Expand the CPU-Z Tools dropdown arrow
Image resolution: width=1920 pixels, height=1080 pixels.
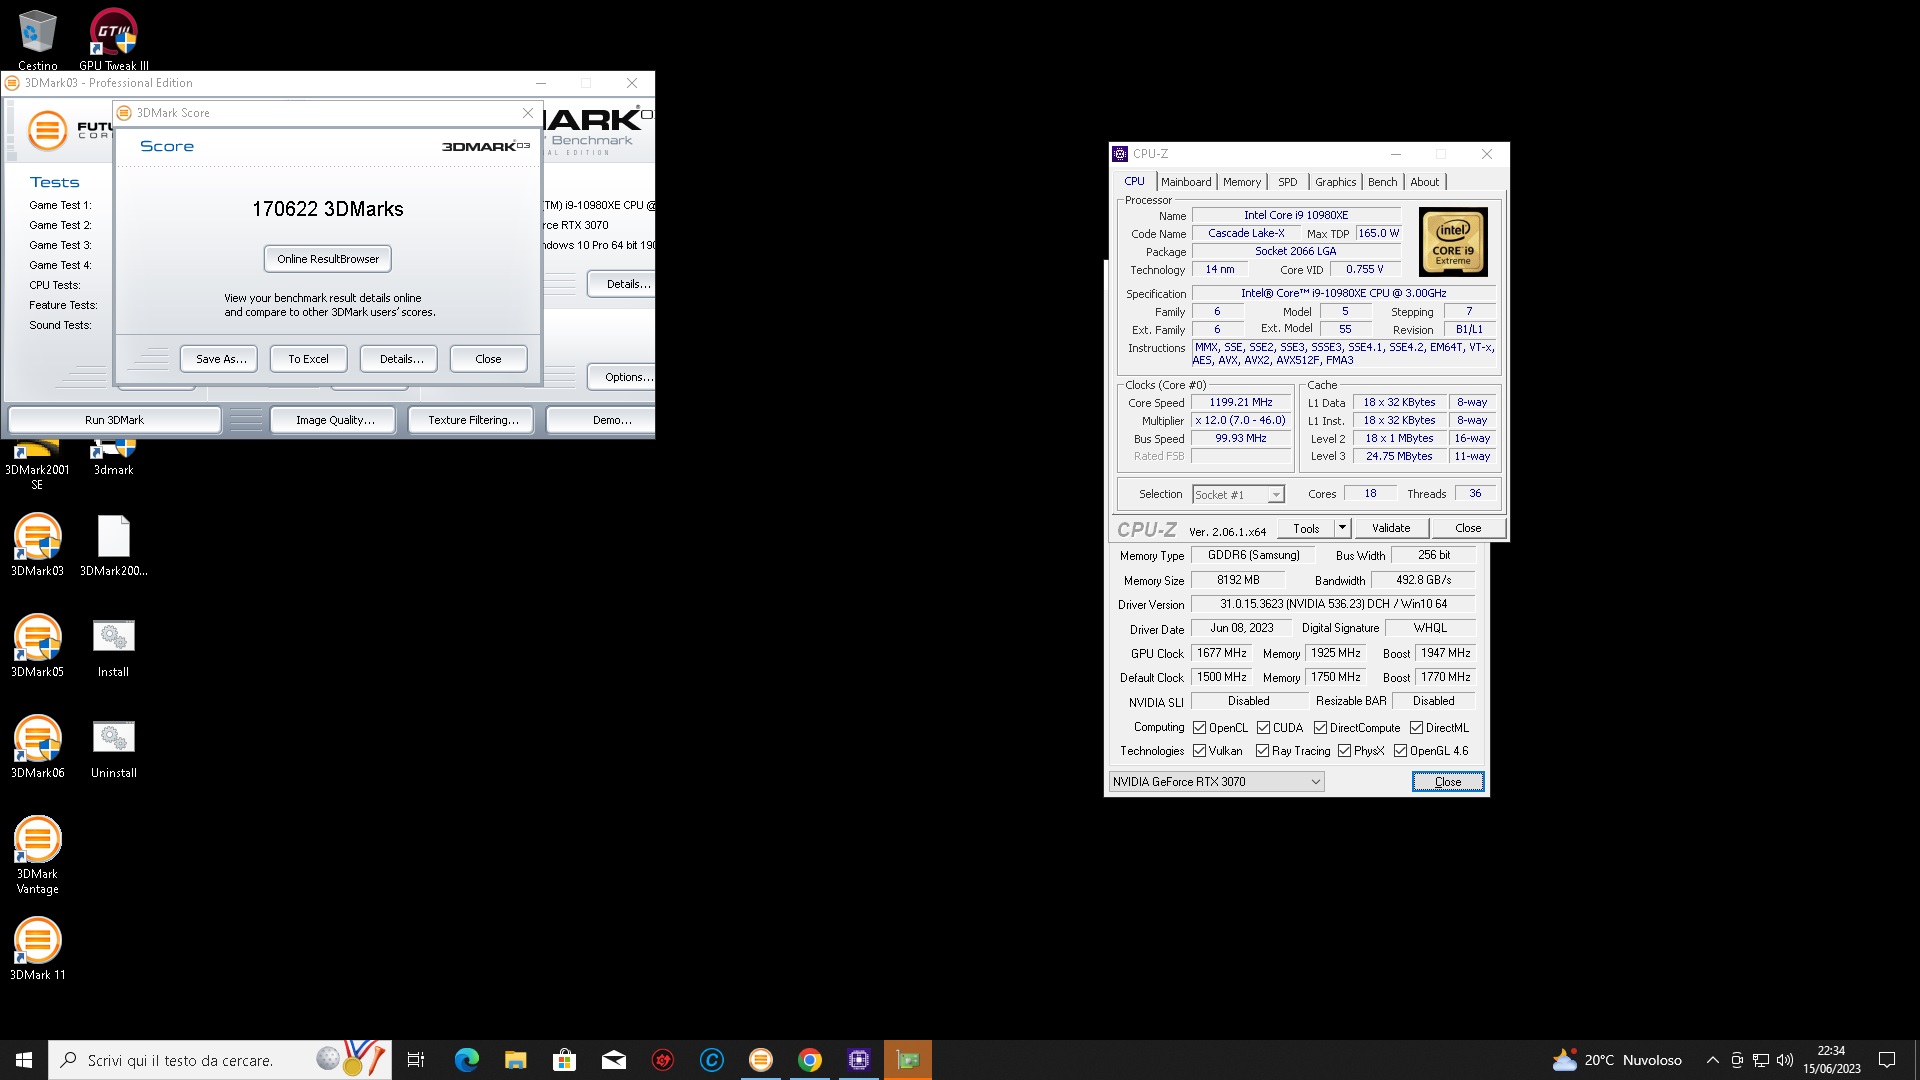(1342, 528)
